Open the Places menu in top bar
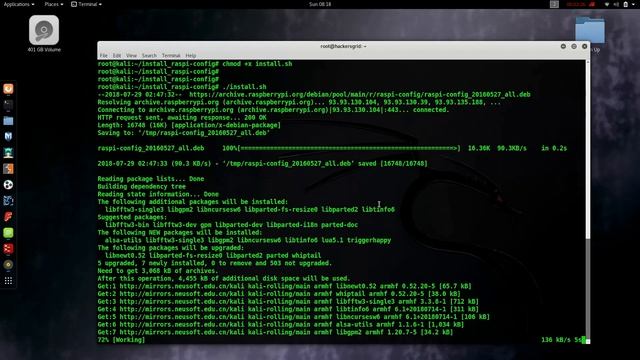Screen dimensions: 640x360 click(54, 4)
